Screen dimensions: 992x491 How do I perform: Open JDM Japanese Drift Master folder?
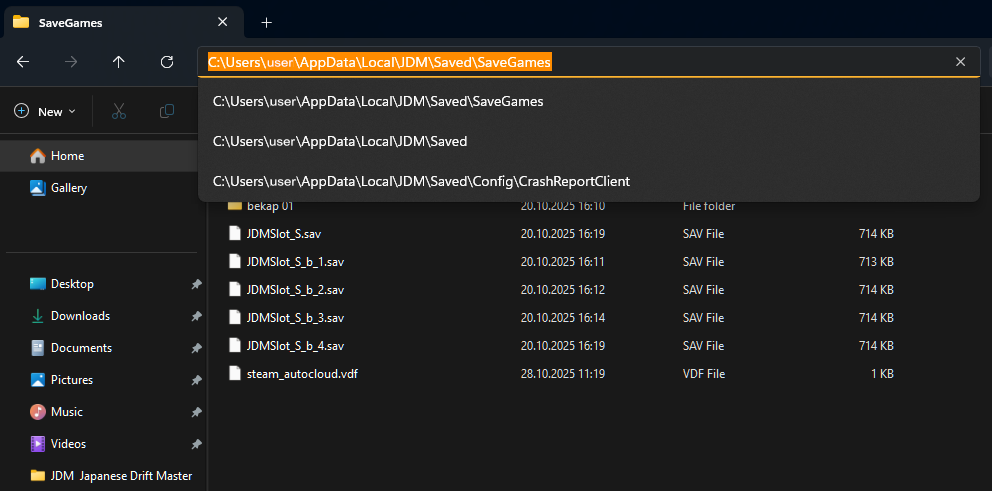click(120, 476)
